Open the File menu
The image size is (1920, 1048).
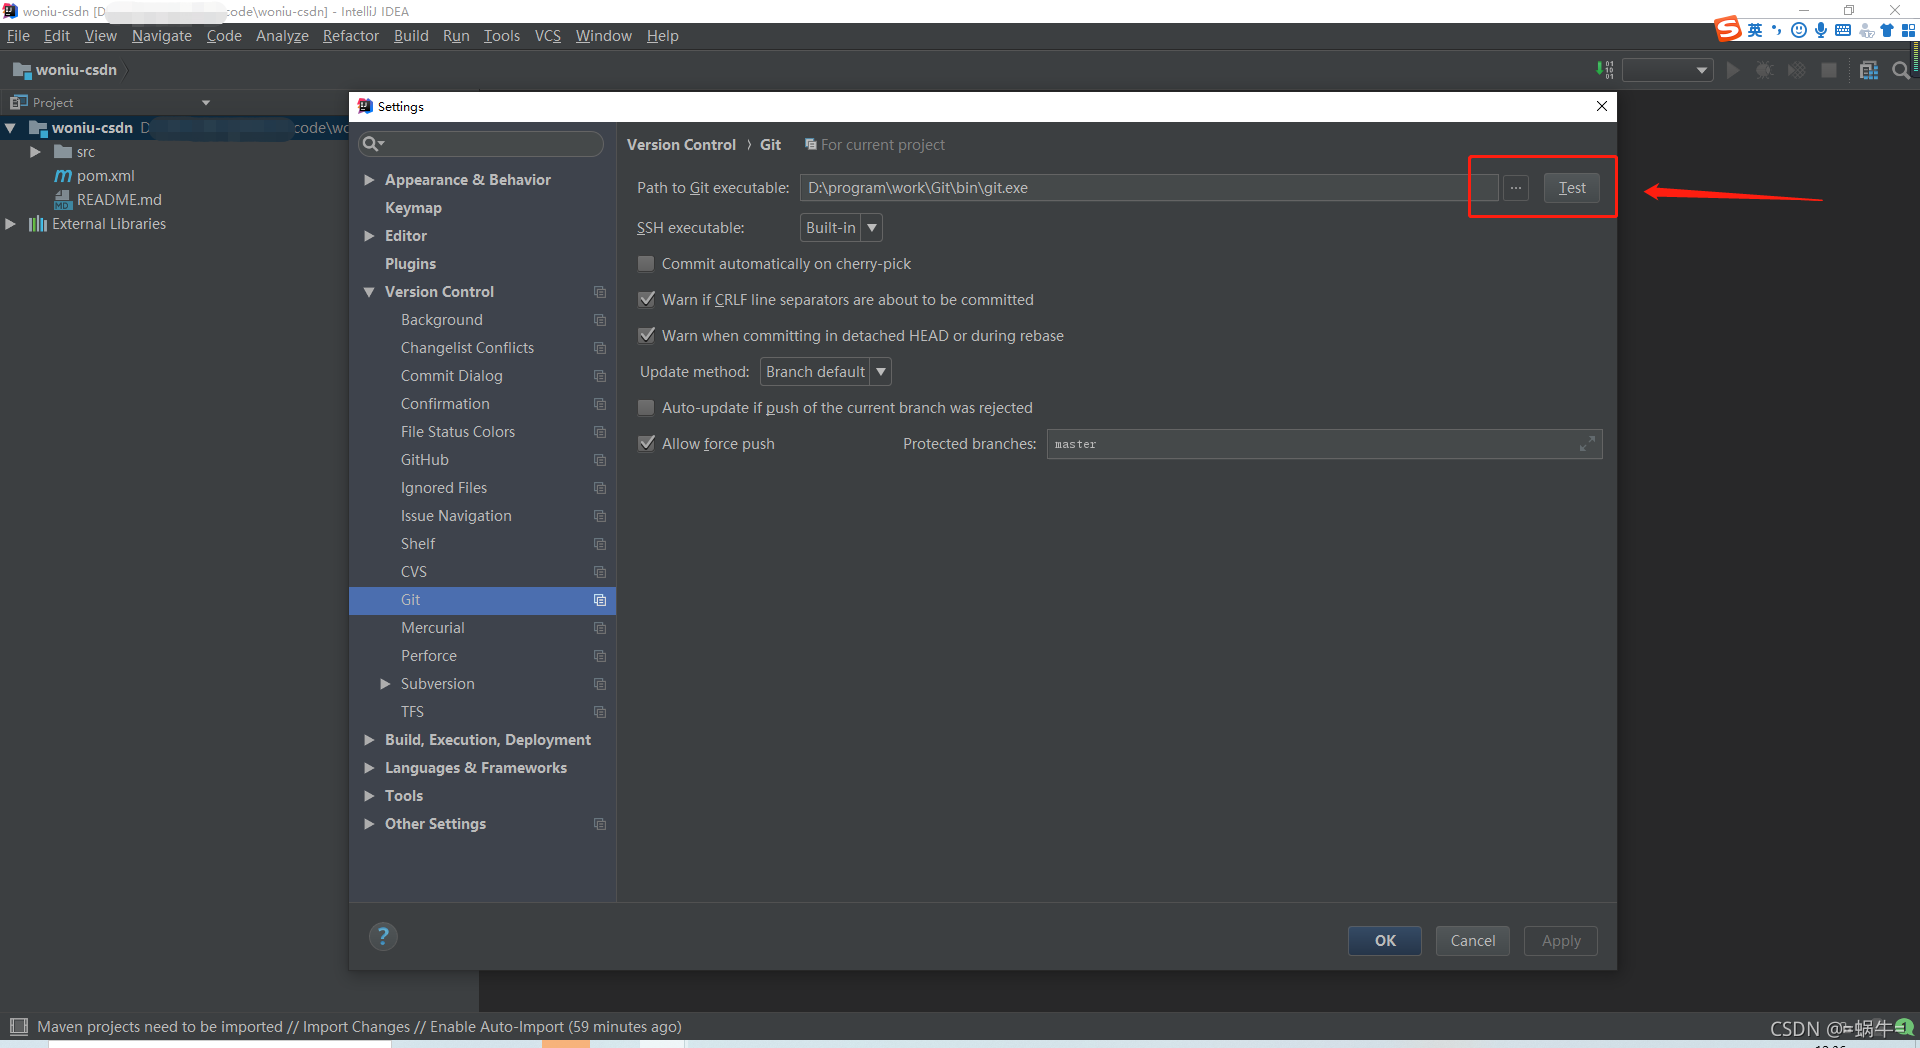click(x=18, y=36)
